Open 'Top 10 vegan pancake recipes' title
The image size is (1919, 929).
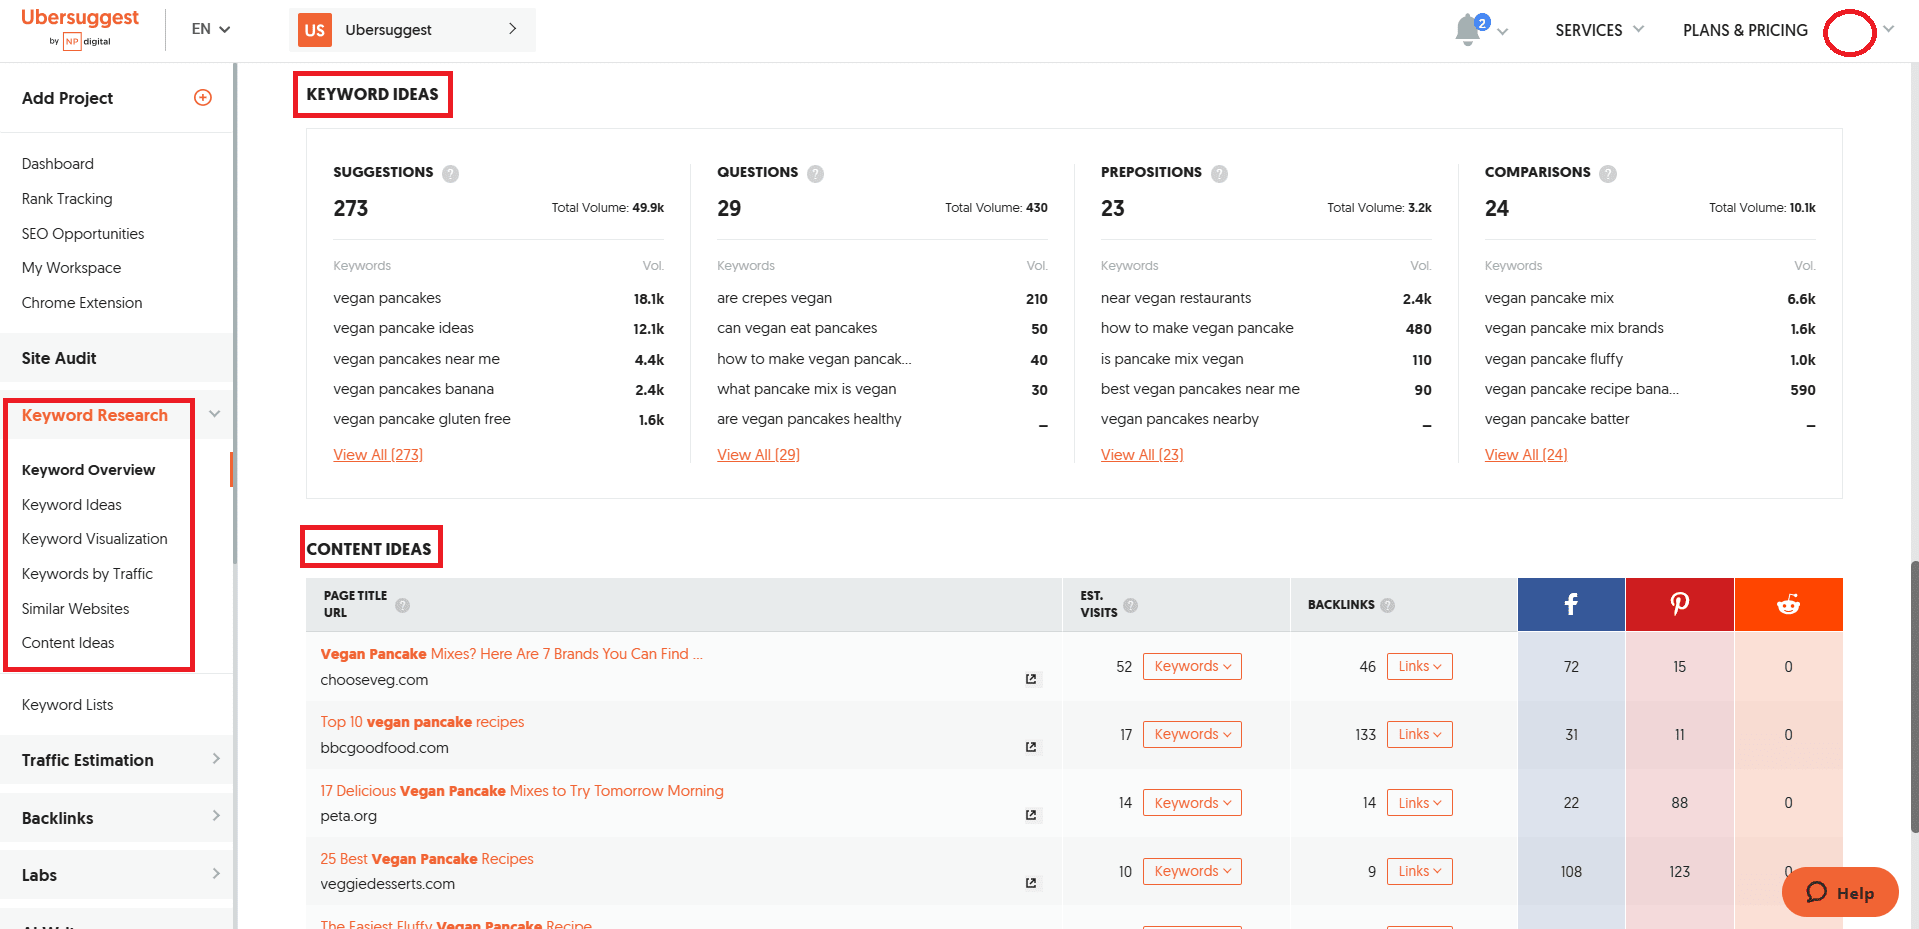[422, 722]
